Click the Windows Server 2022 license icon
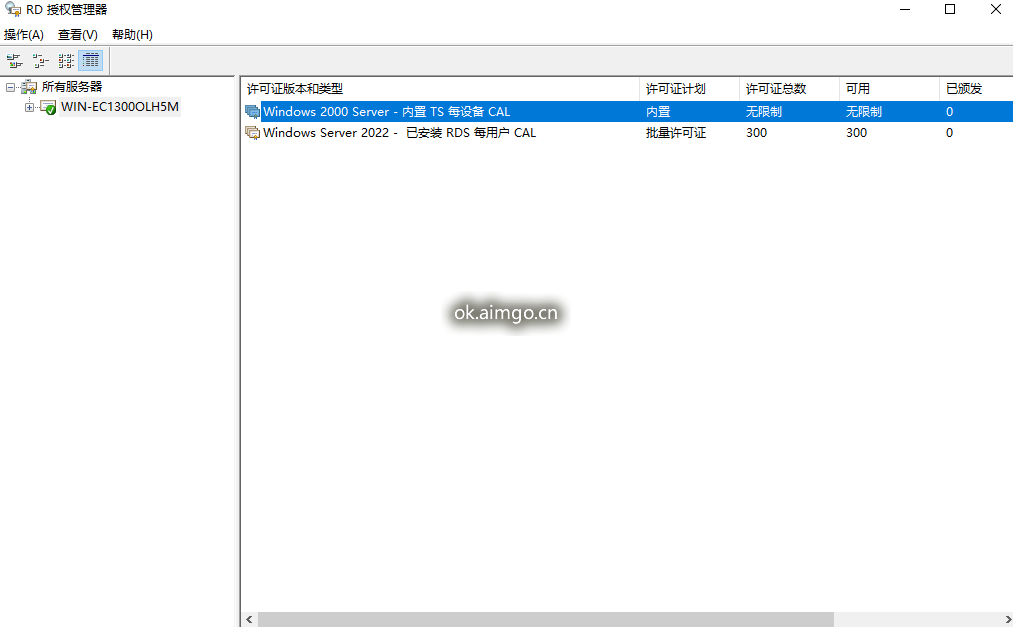The height and width of the screenshot is (627, 1013). tap(253, 133)
